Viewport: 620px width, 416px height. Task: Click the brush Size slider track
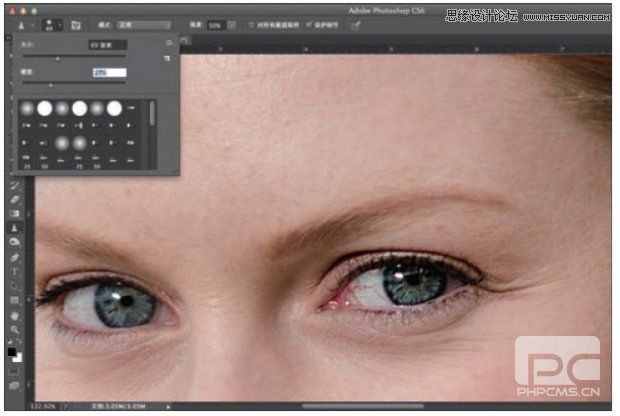click(x=74, y=57)
